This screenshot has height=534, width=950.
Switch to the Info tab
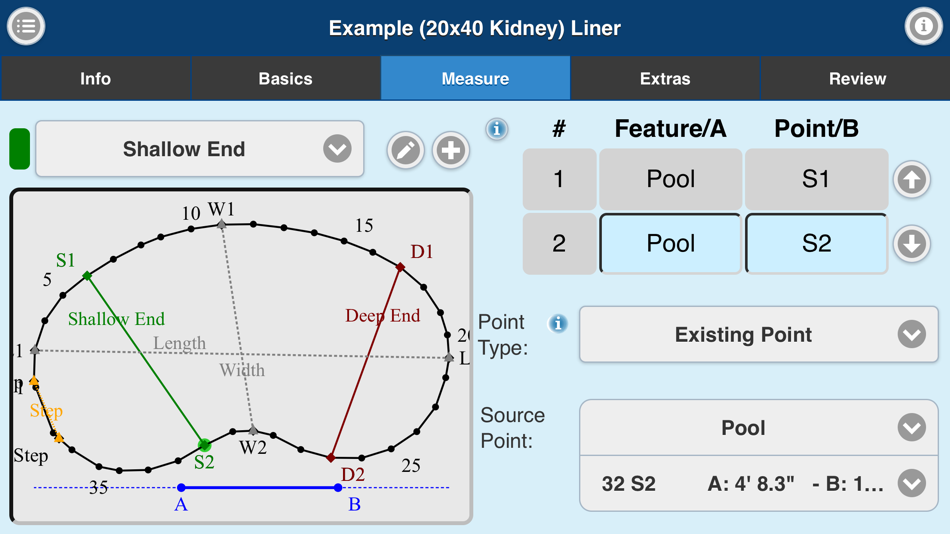coord(95,79)
